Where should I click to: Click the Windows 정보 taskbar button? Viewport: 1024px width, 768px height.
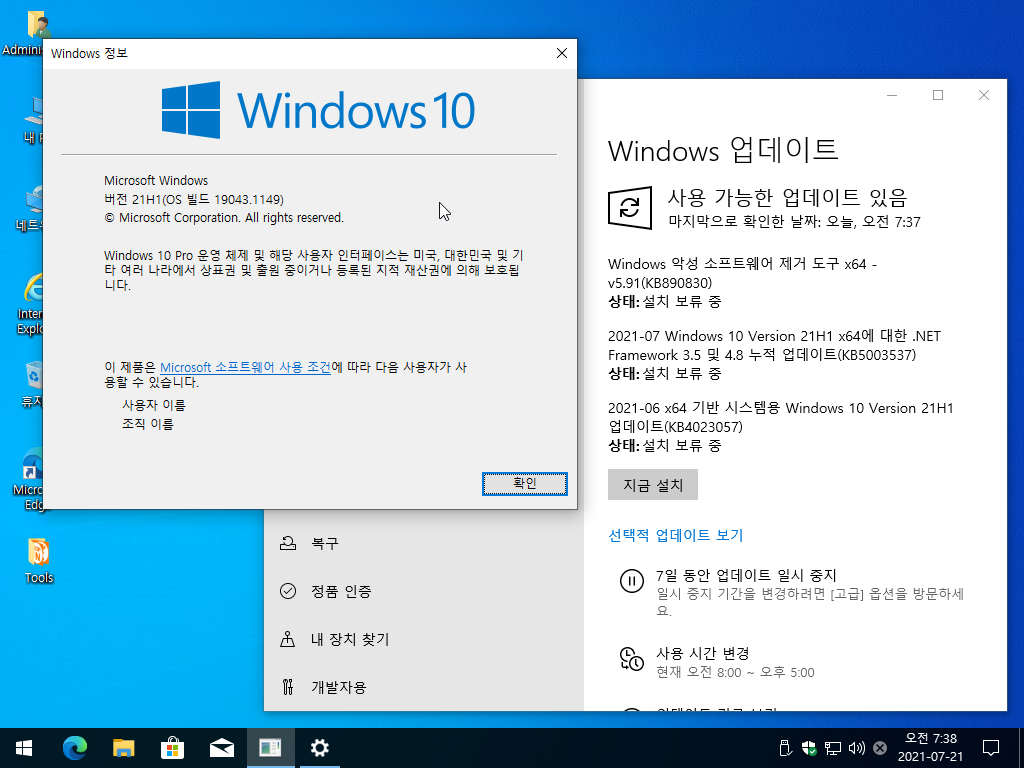click(x=270, y=748)
